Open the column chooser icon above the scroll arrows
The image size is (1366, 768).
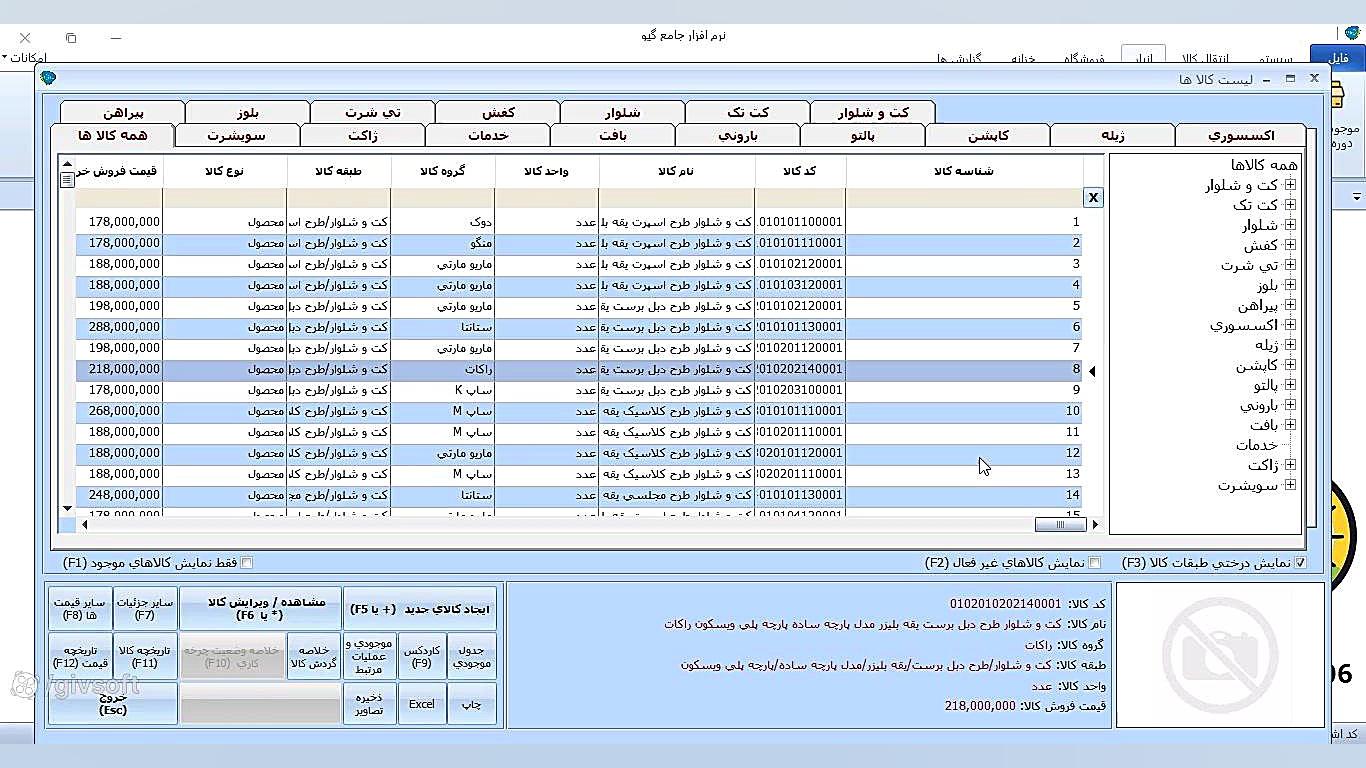click(x=67, y=180)
